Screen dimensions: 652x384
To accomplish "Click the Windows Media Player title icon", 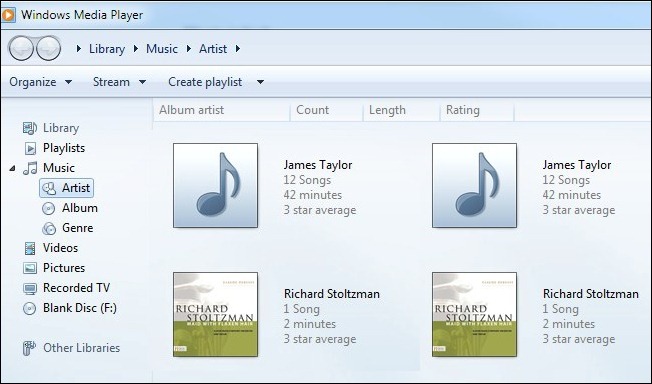I will [8, 15].
